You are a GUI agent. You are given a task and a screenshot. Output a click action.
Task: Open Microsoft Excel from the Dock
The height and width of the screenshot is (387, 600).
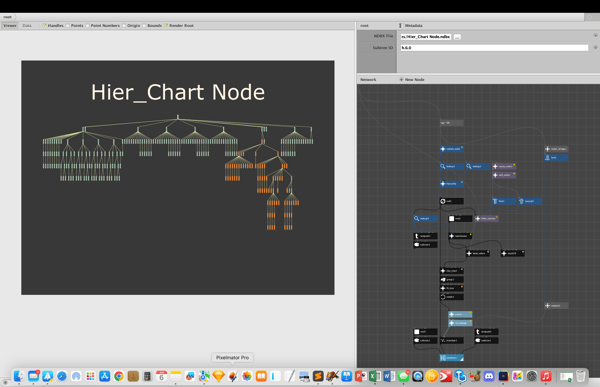pos(375,376)
